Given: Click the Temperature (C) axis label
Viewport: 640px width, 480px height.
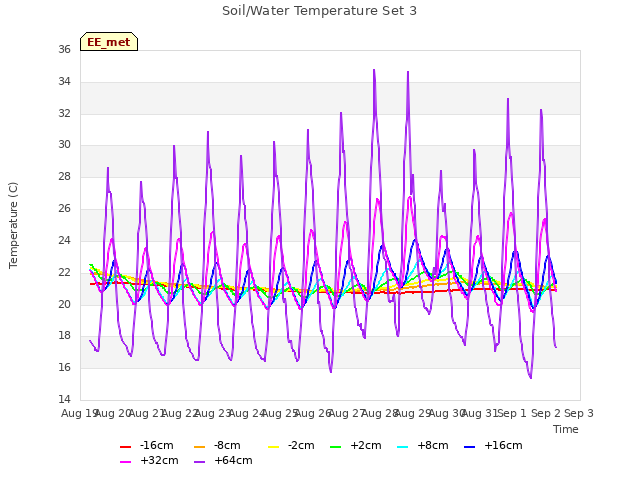Looking at the screenshot, I should (x=13, y=225).
